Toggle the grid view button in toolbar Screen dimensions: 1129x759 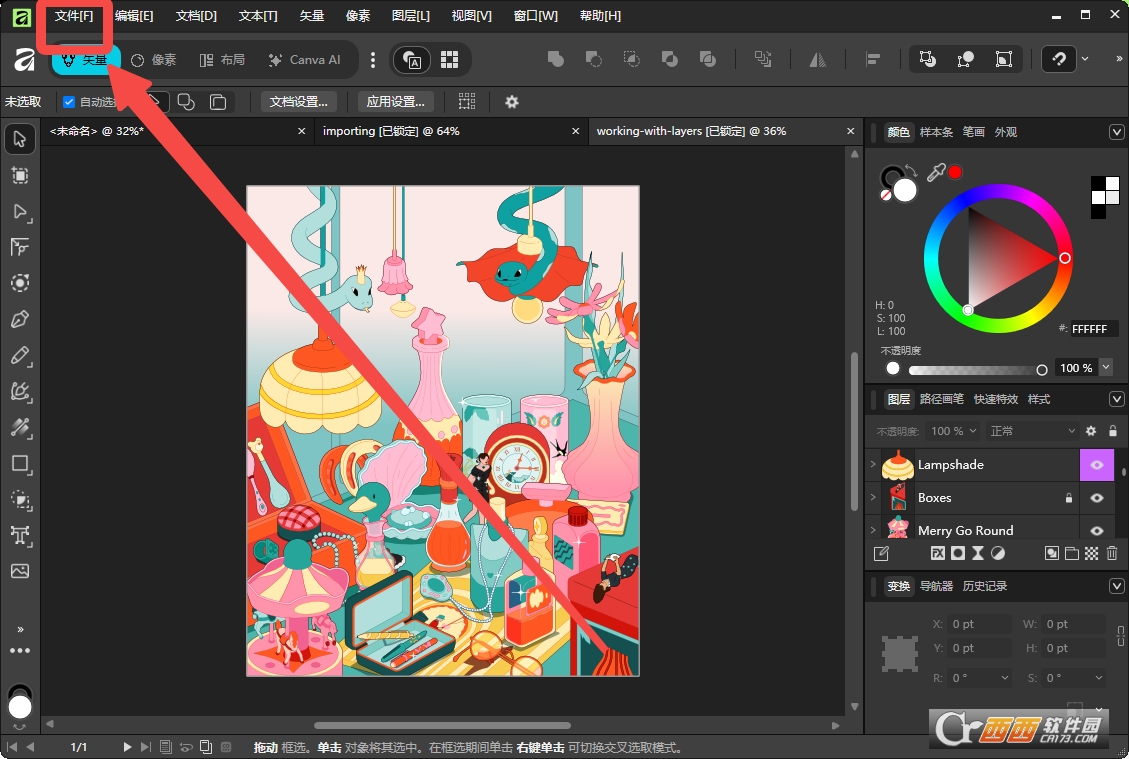point(449,59)
